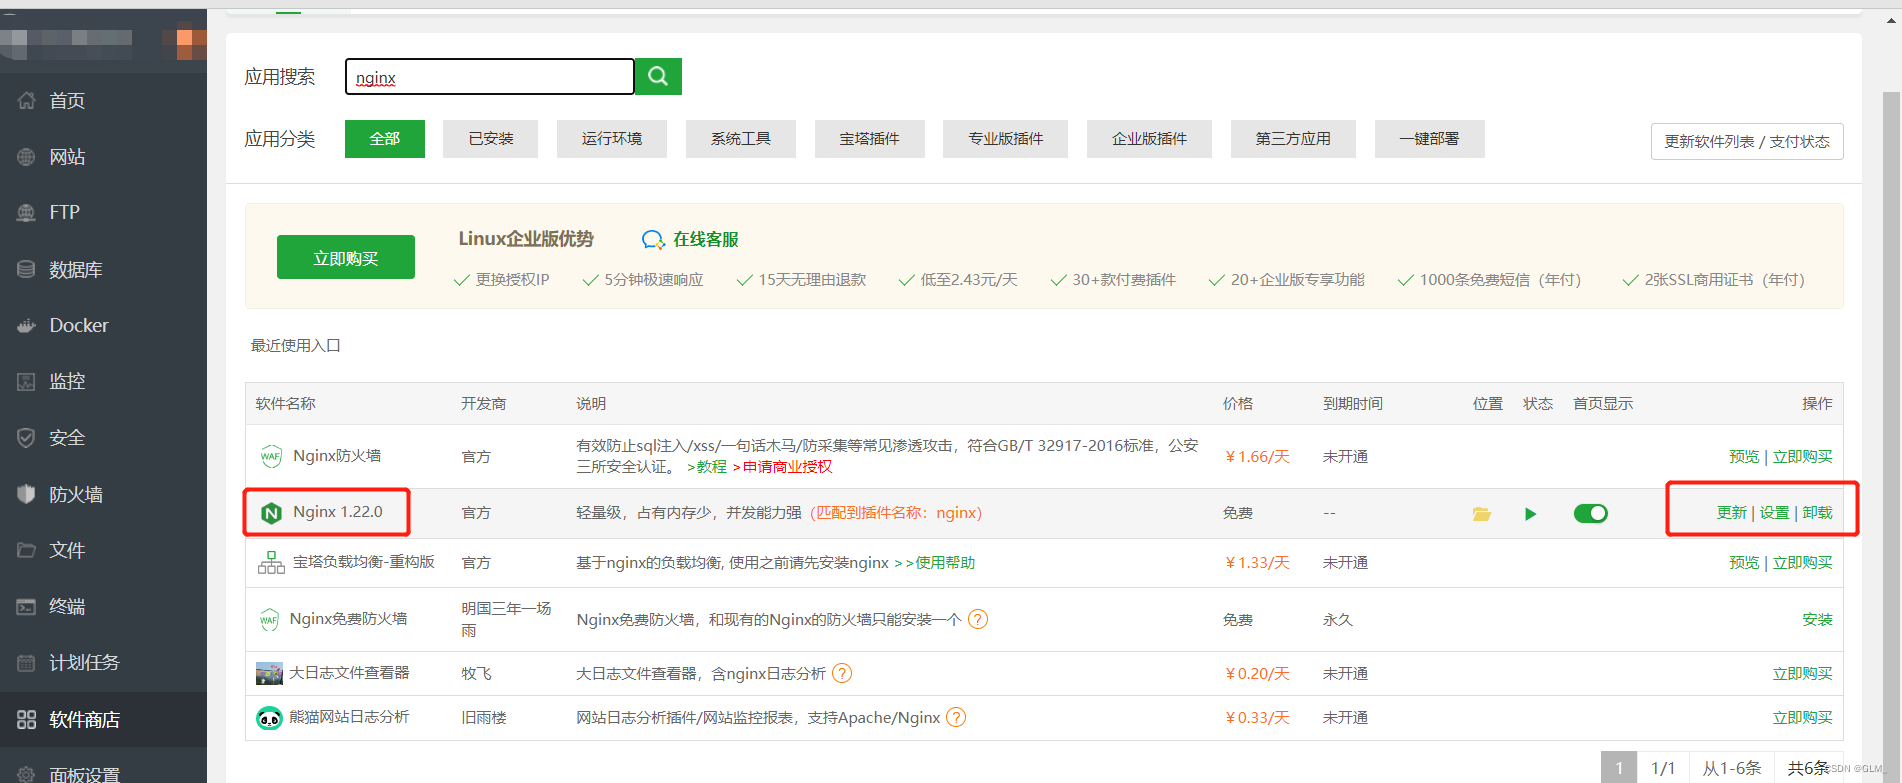Click the 价格 column header
The height and width of the screenshot is (783, 1902).
coord(1238,404)
